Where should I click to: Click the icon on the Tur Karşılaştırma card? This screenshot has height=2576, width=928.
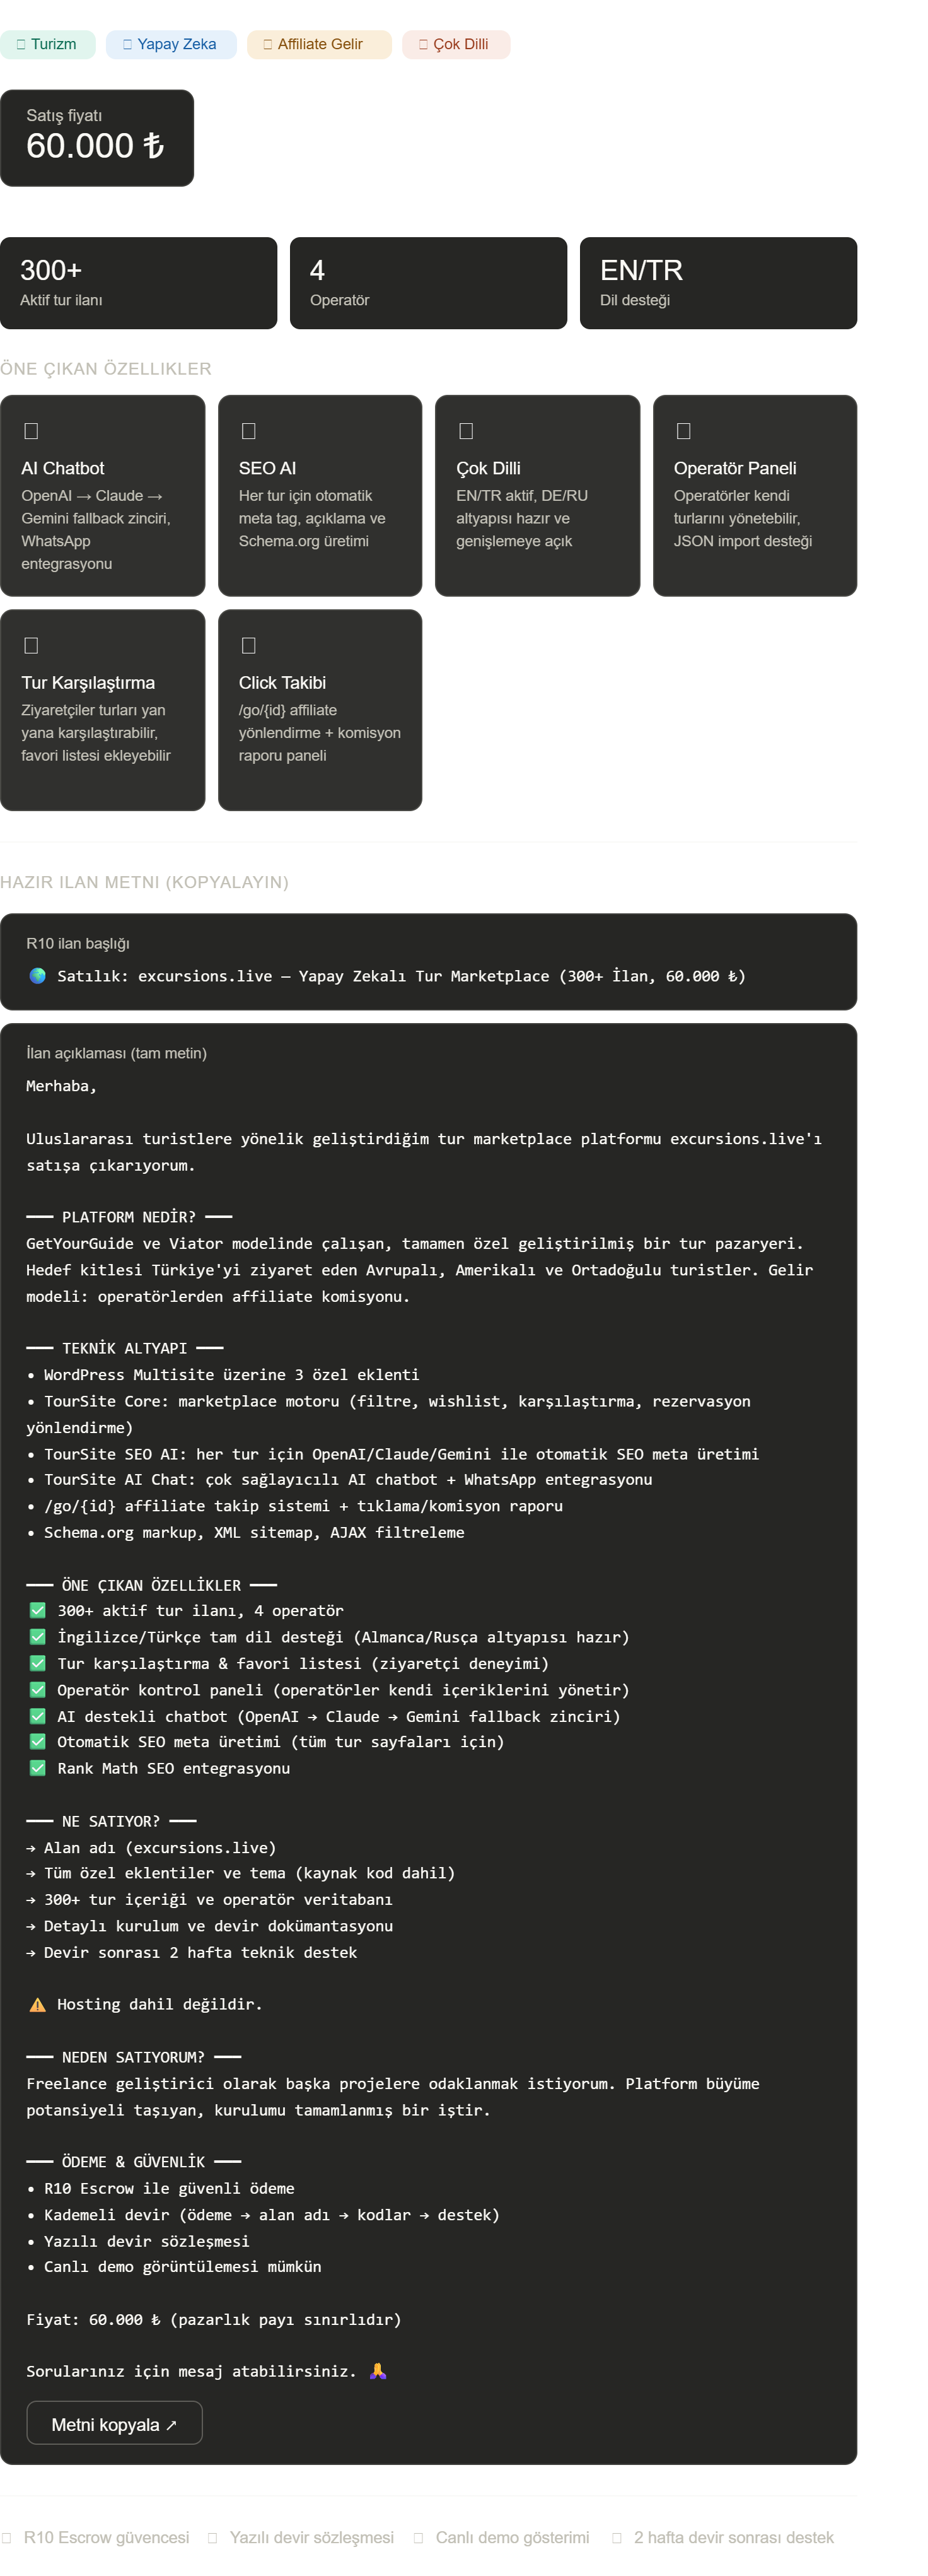pyautogui.click(x=31, y=645)
